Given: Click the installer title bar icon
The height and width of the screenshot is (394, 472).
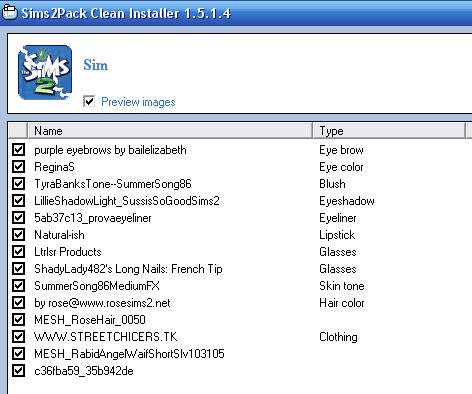Looking at the screenshot, I should 9,13.
